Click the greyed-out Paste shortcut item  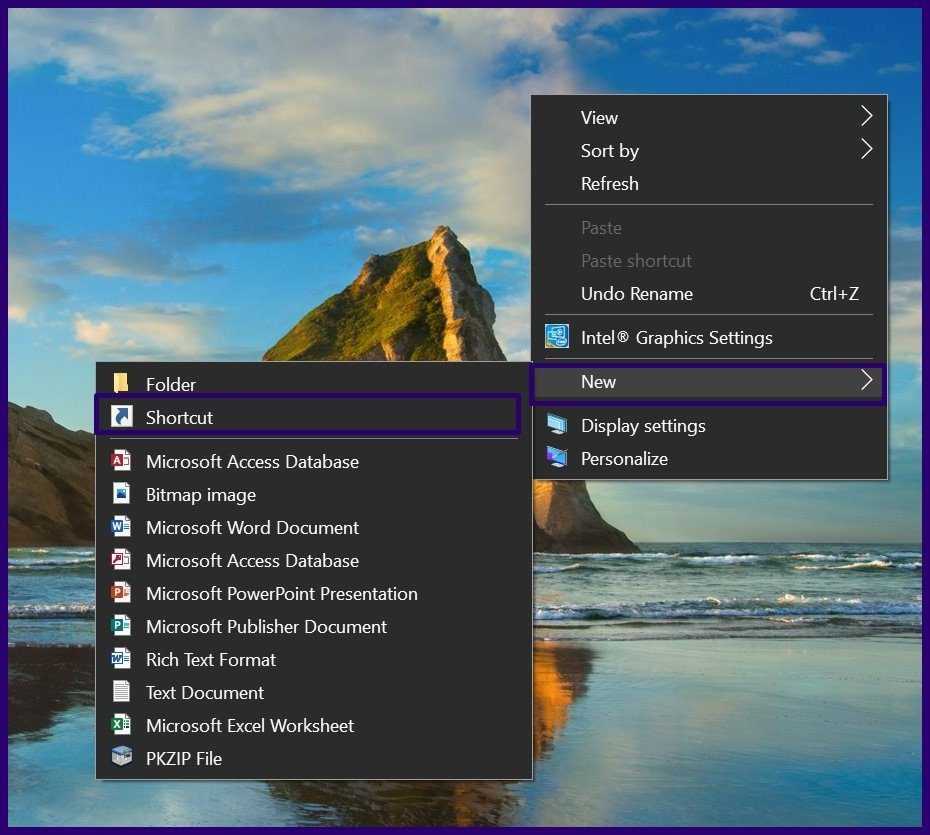click(x=636, y=261)
